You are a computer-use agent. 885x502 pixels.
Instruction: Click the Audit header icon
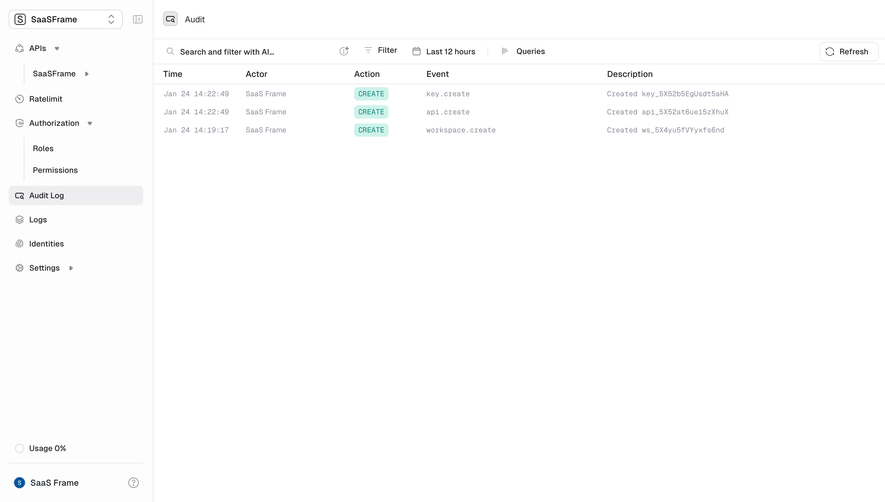click(170, 19)
